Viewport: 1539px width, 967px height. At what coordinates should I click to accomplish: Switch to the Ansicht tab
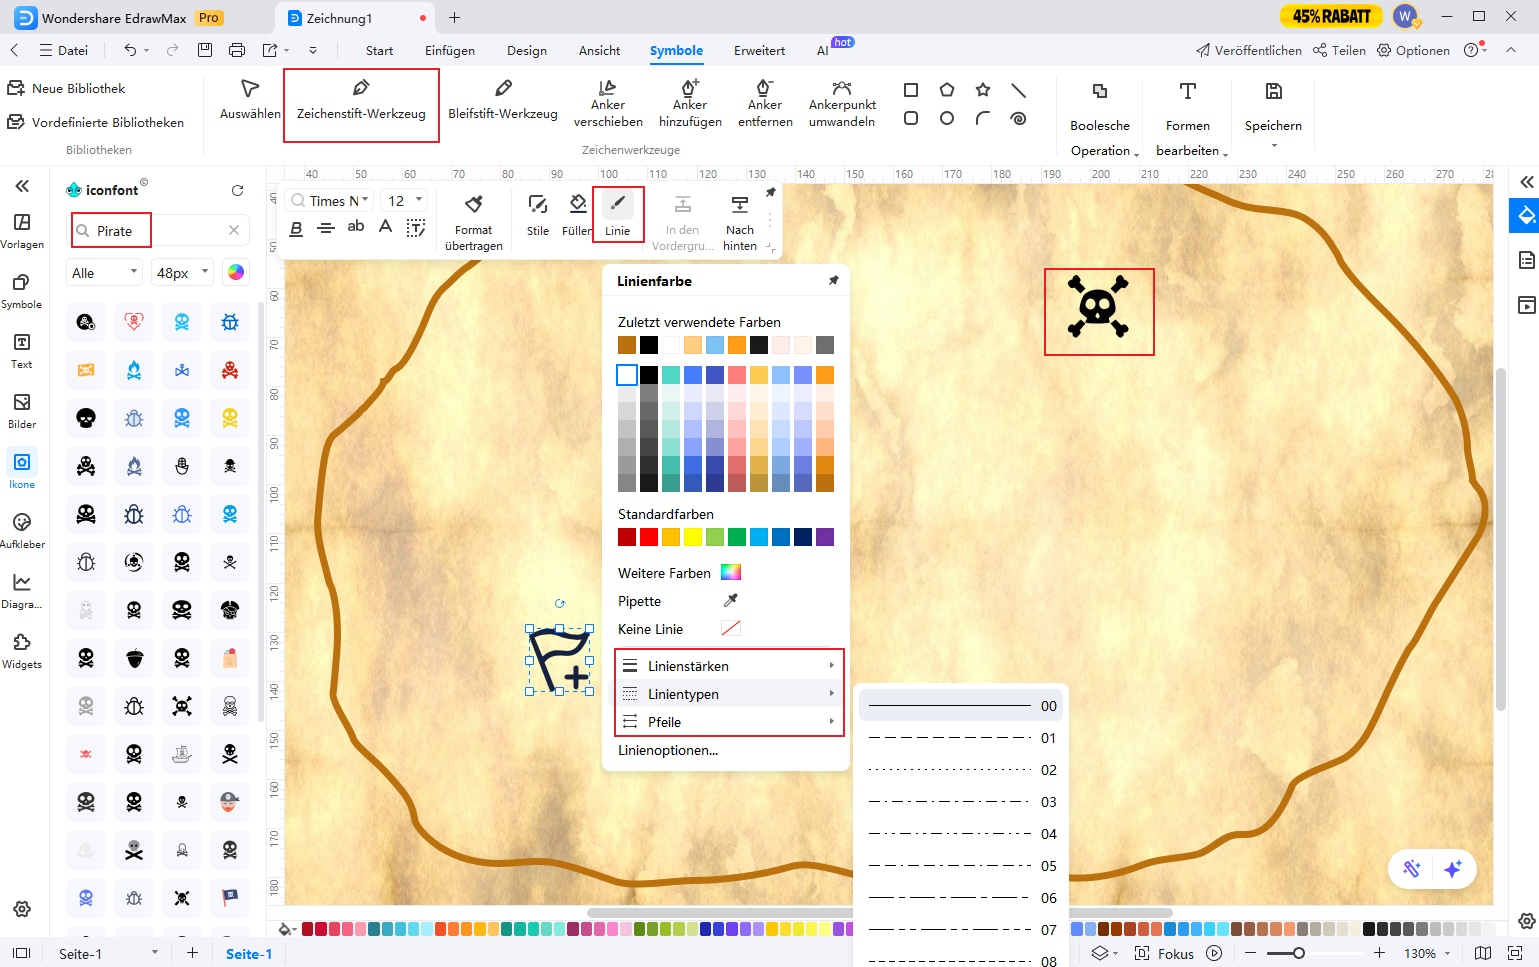599,50
